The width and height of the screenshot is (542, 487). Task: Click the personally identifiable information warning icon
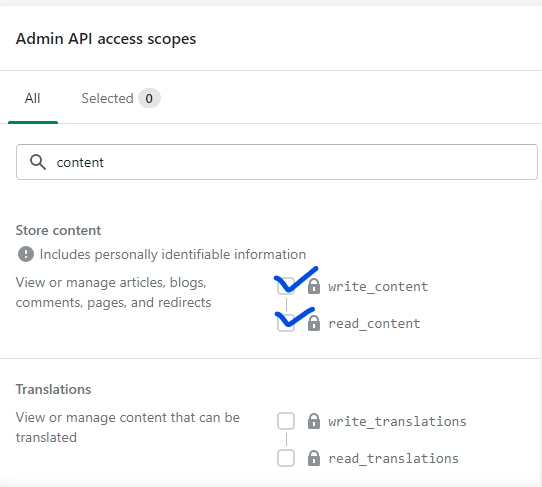coord(26,254)
